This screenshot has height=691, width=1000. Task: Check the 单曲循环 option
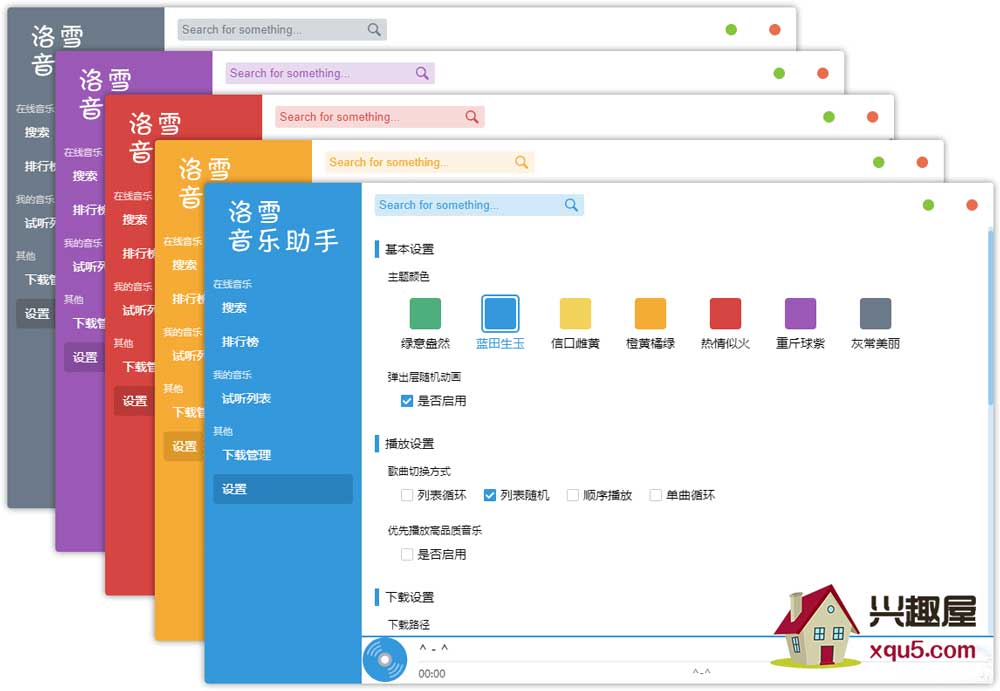click(656, 495)
